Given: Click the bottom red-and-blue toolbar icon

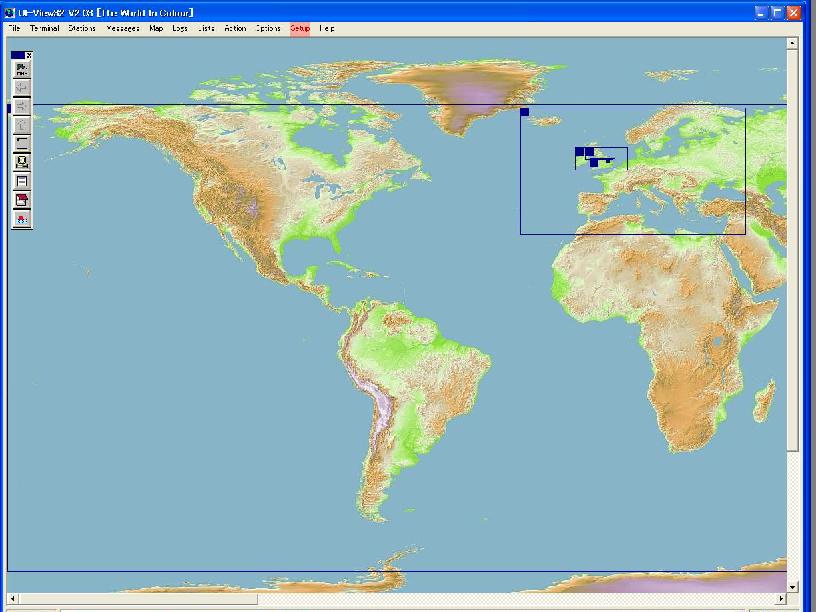Looking at the screenshot, I should click(22, 219).
